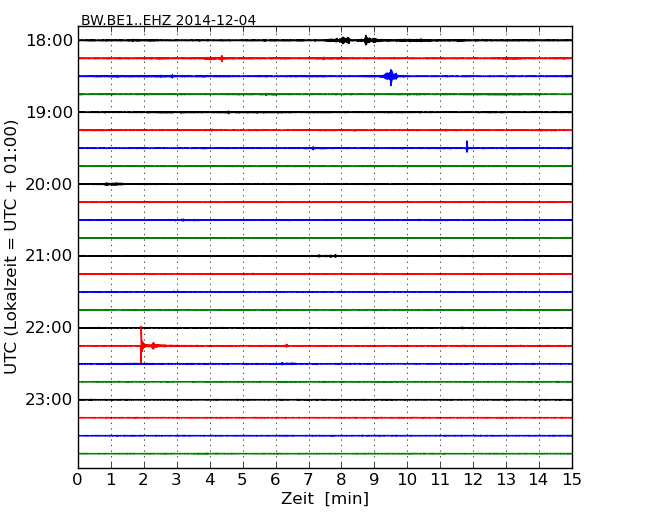Pick the small red spike near minute 4 at 18:15
This screenshot has height=520, width=650.
pos(222,58)
